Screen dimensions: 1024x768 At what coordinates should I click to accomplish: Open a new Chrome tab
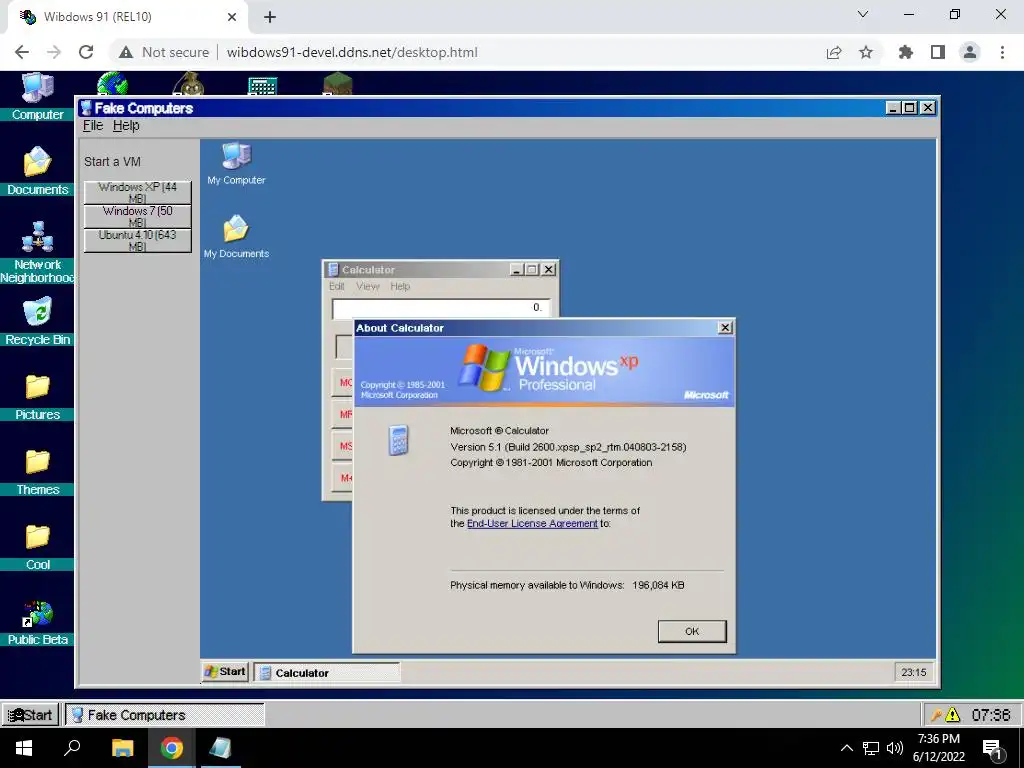(270, 18)
